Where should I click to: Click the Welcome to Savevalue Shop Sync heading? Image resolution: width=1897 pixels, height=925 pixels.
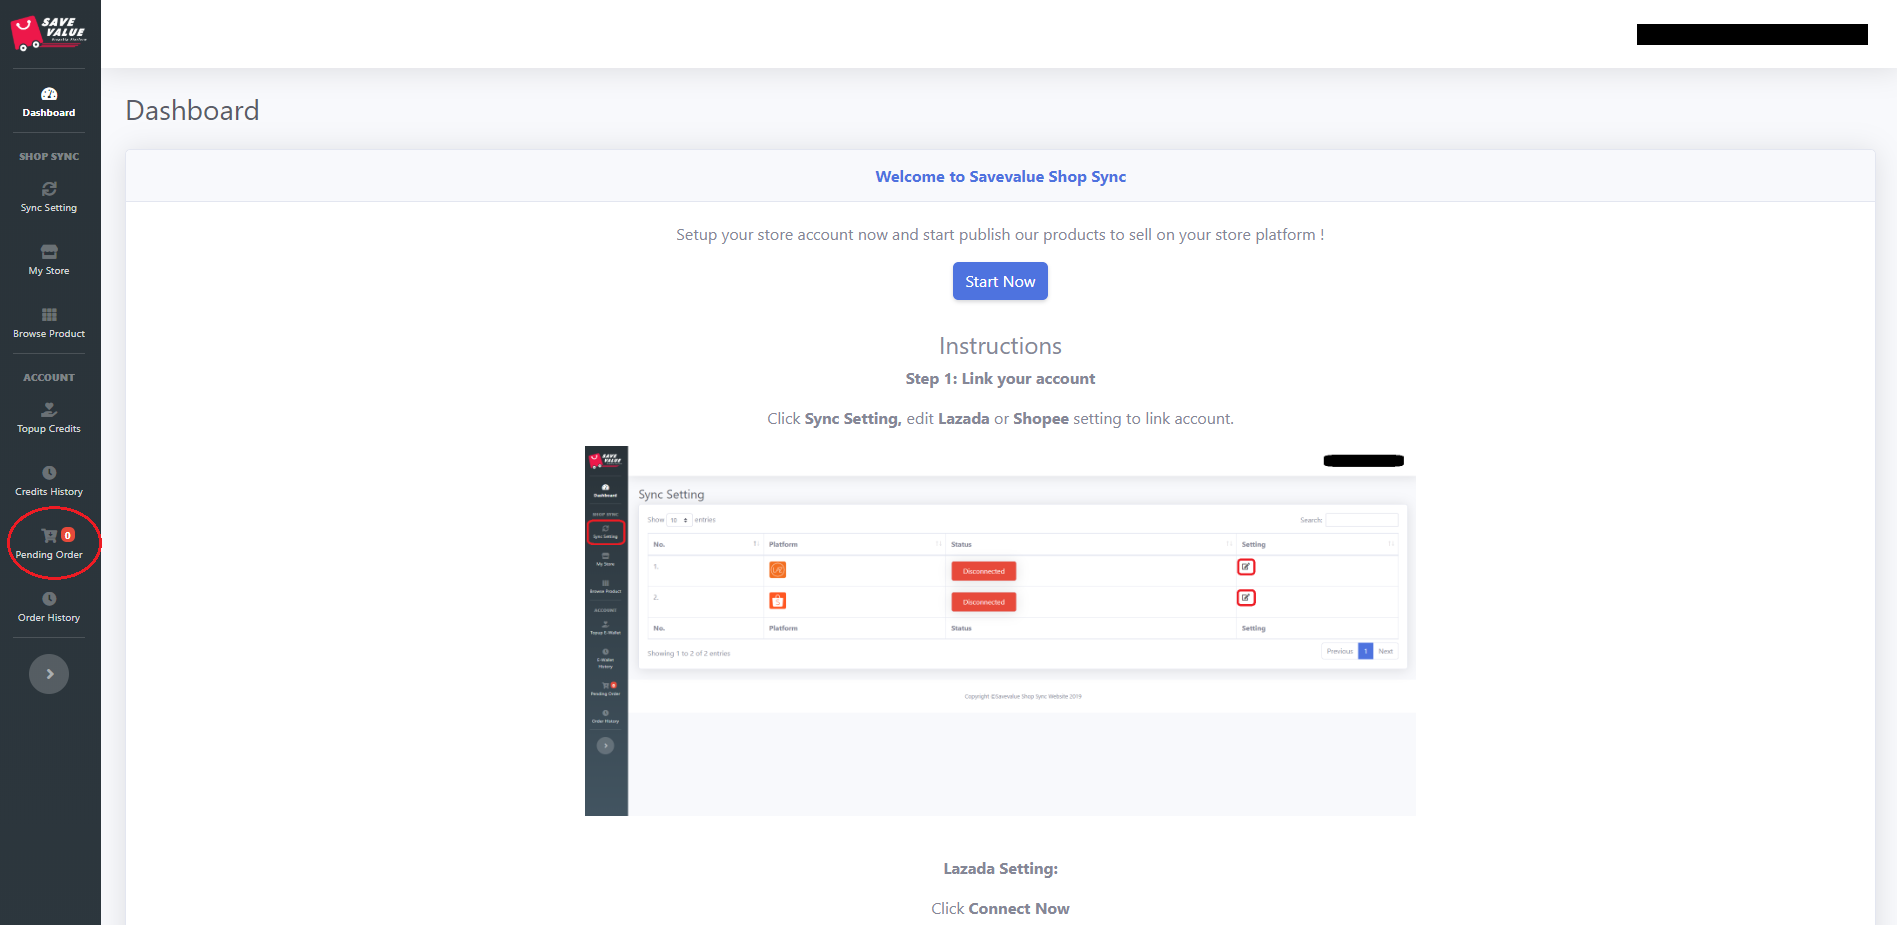click(x=1000, y=177)
